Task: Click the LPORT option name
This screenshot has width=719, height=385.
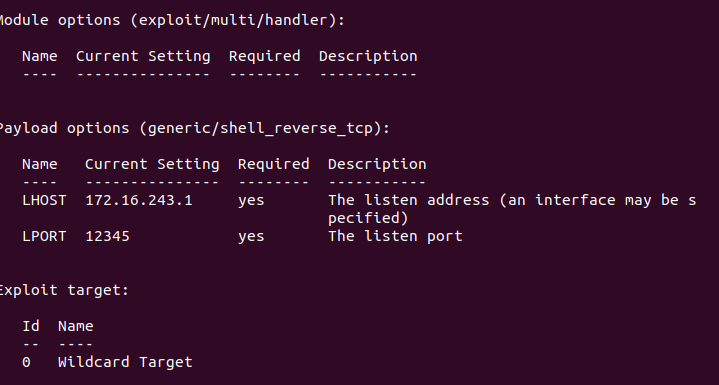Action: (x=44, y=236)
